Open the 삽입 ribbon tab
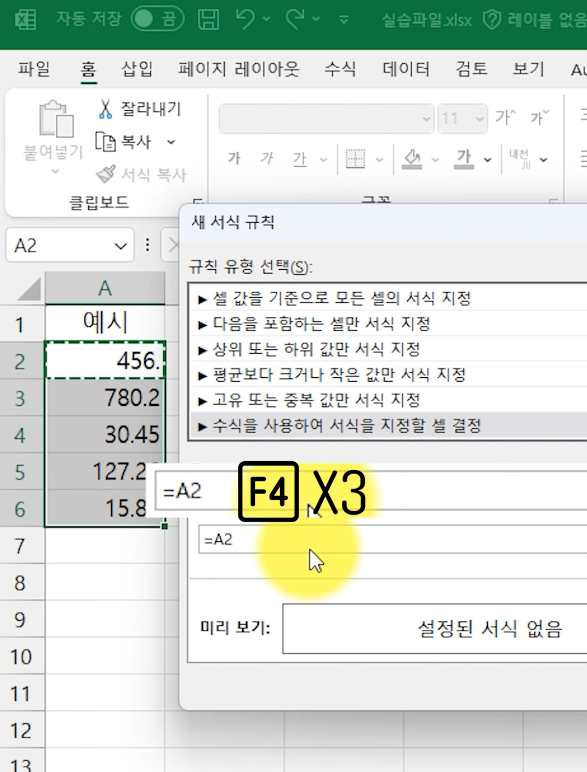The width and height of the screenshot is (587, 772). click(x=137, y=69)
